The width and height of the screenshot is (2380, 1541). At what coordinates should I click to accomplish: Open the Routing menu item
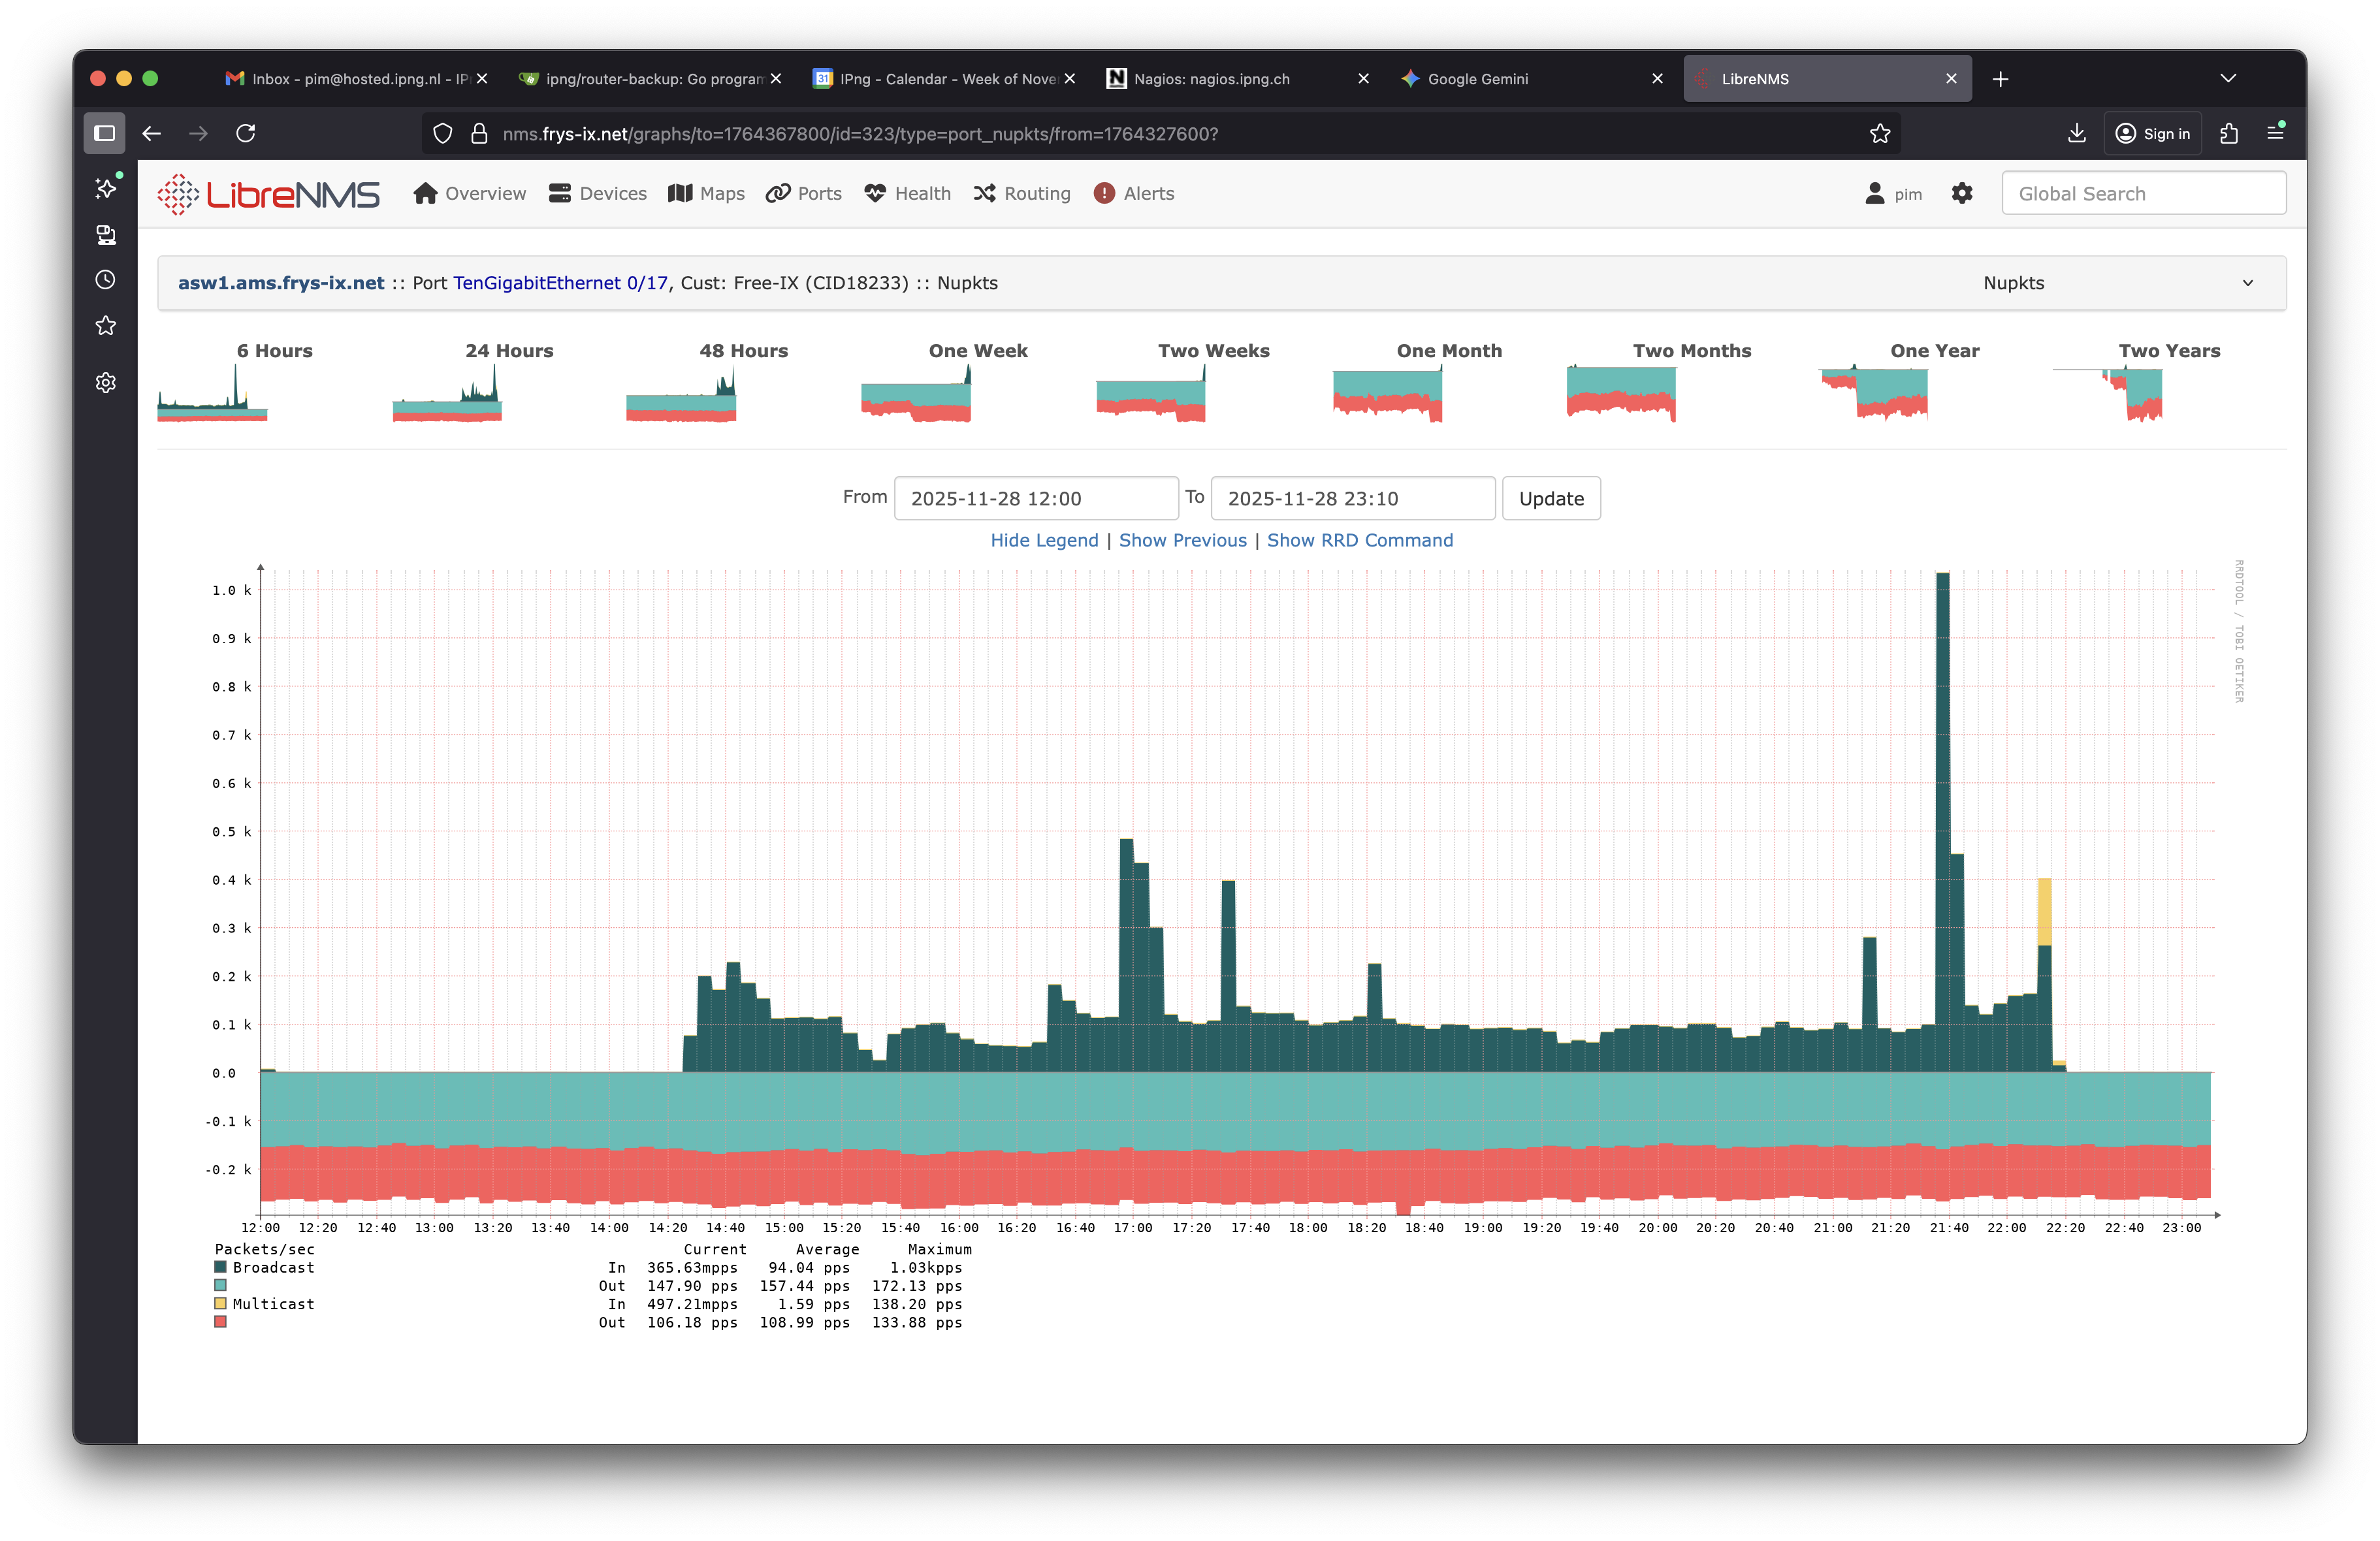point(1022,194)
